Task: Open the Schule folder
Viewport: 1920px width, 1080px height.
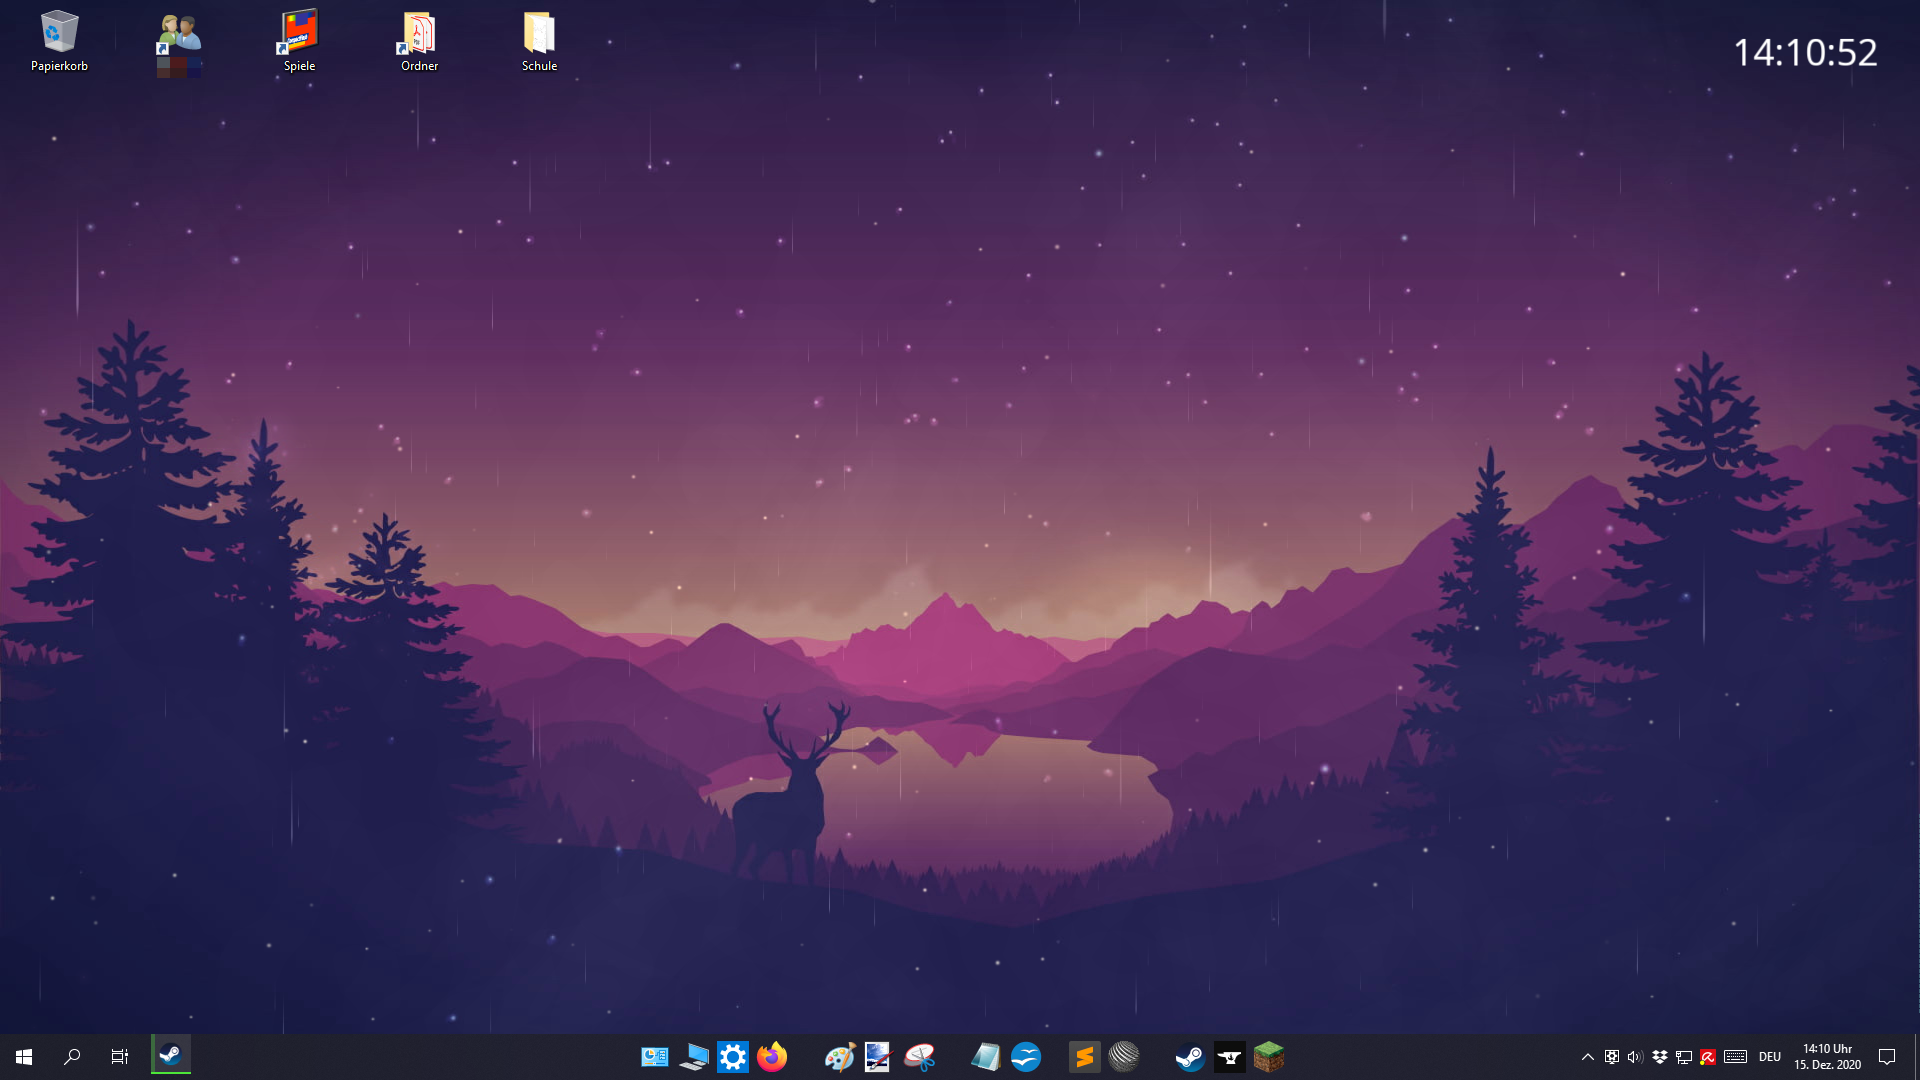Action: click(539, 41)
